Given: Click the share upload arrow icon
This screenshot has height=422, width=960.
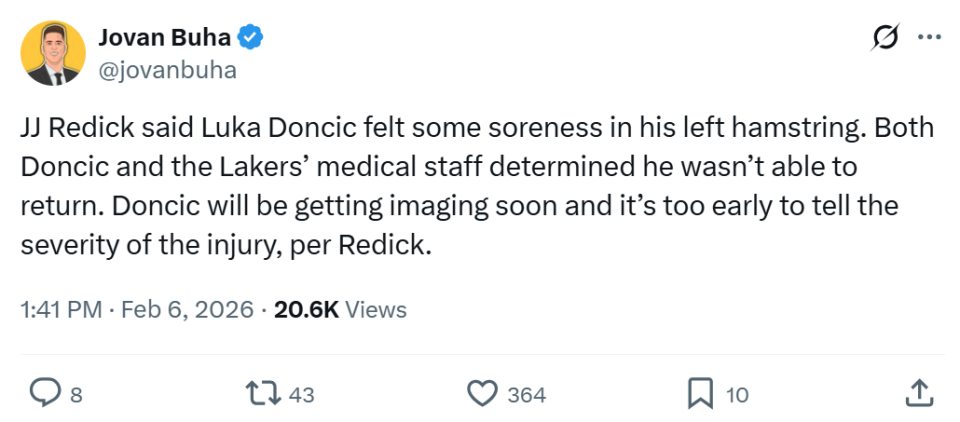Looking at the screenshot, I should point(918,394).
